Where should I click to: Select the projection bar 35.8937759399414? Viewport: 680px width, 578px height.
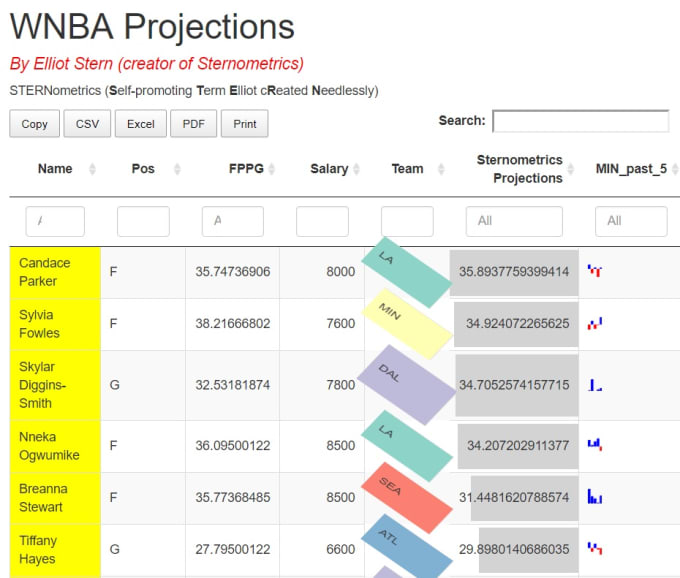click(x=514, y=273)
